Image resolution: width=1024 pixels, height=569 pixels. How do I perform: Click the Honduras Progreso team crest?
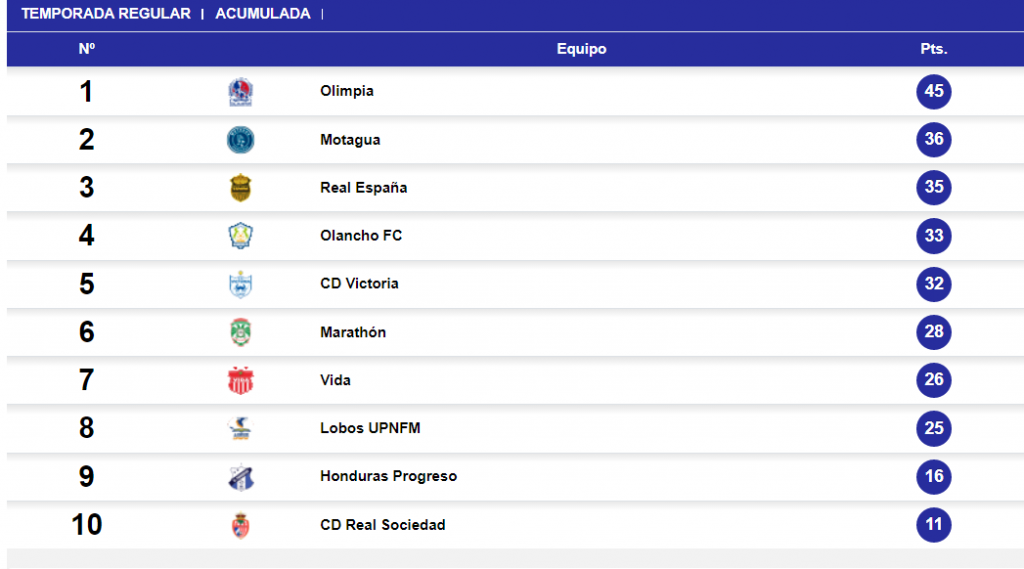click(x=240, y=477)
